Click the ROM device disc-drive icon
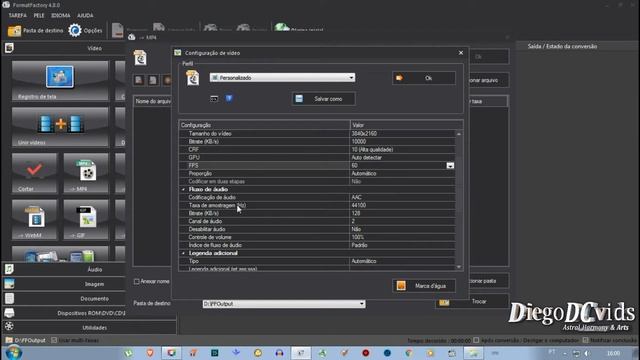The image size is (640, 360). [9, 313]
